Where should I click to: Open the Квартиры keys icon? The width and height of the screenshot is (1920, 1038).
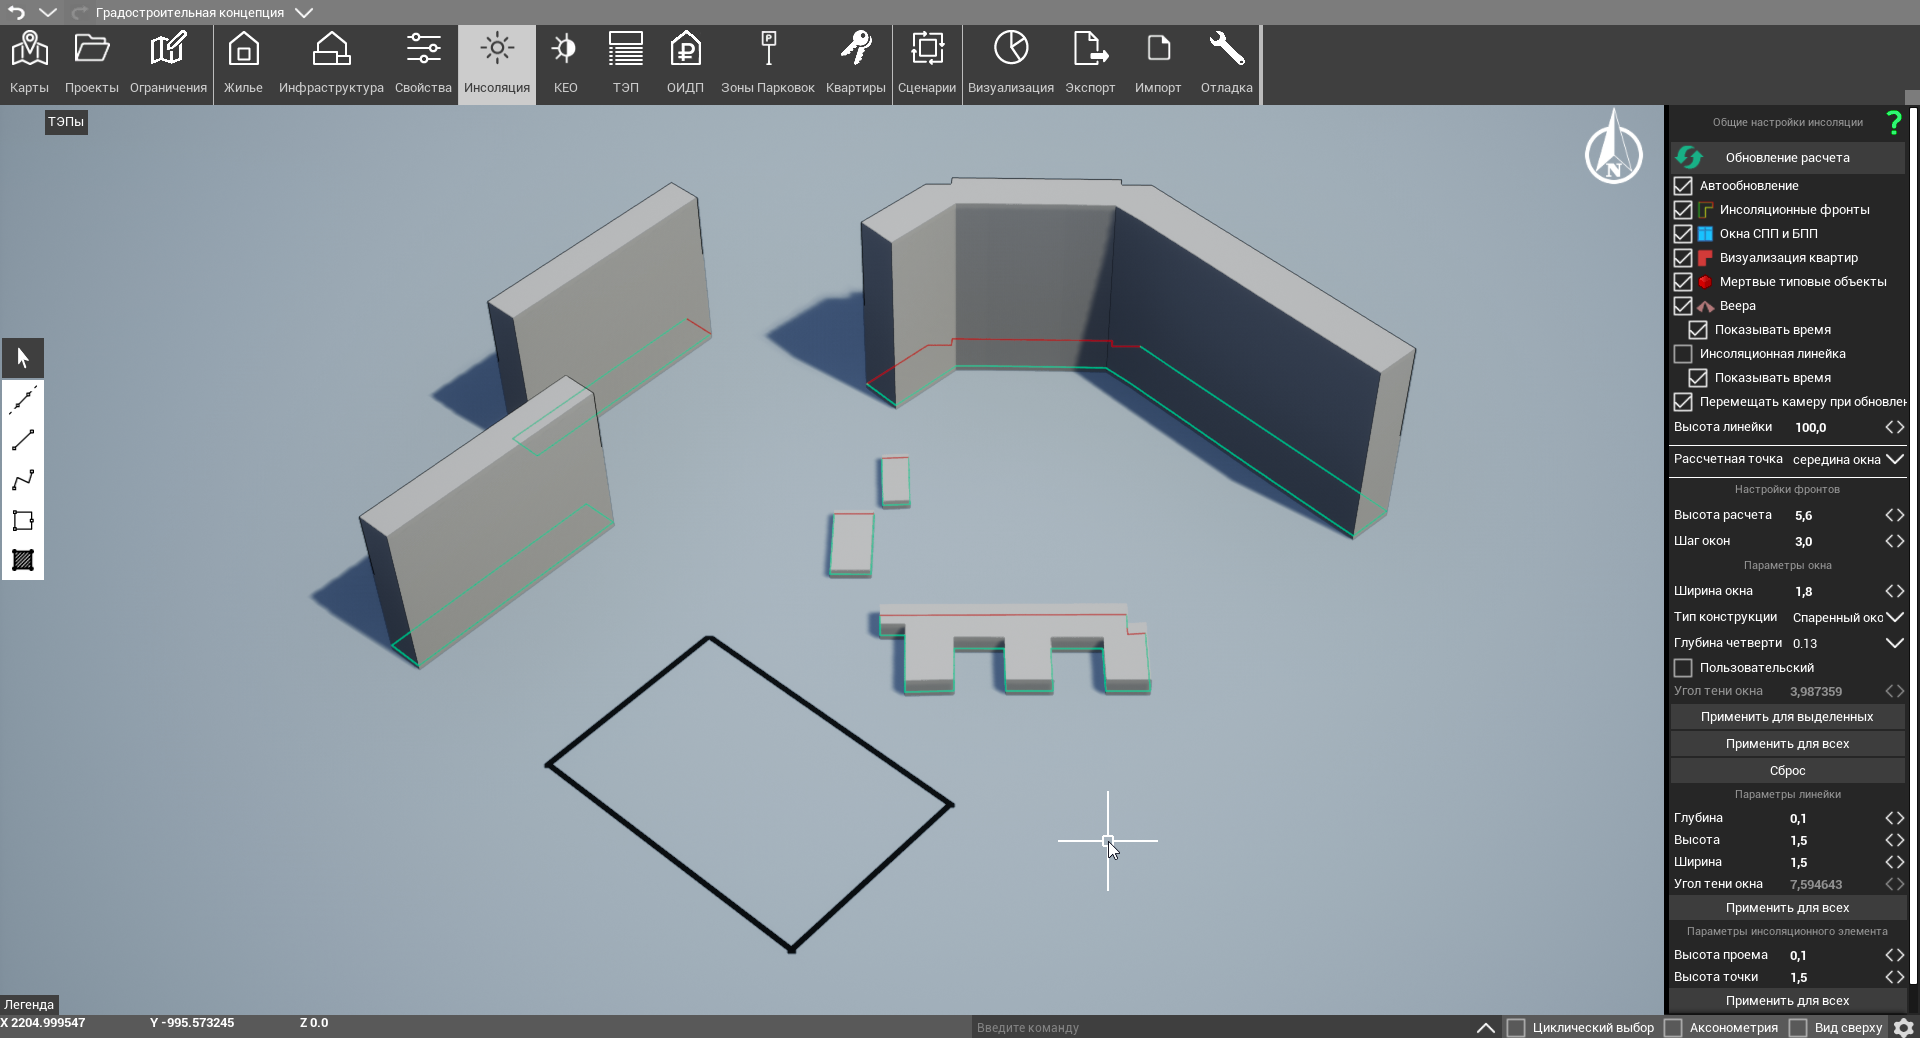(x=856, y=63)
